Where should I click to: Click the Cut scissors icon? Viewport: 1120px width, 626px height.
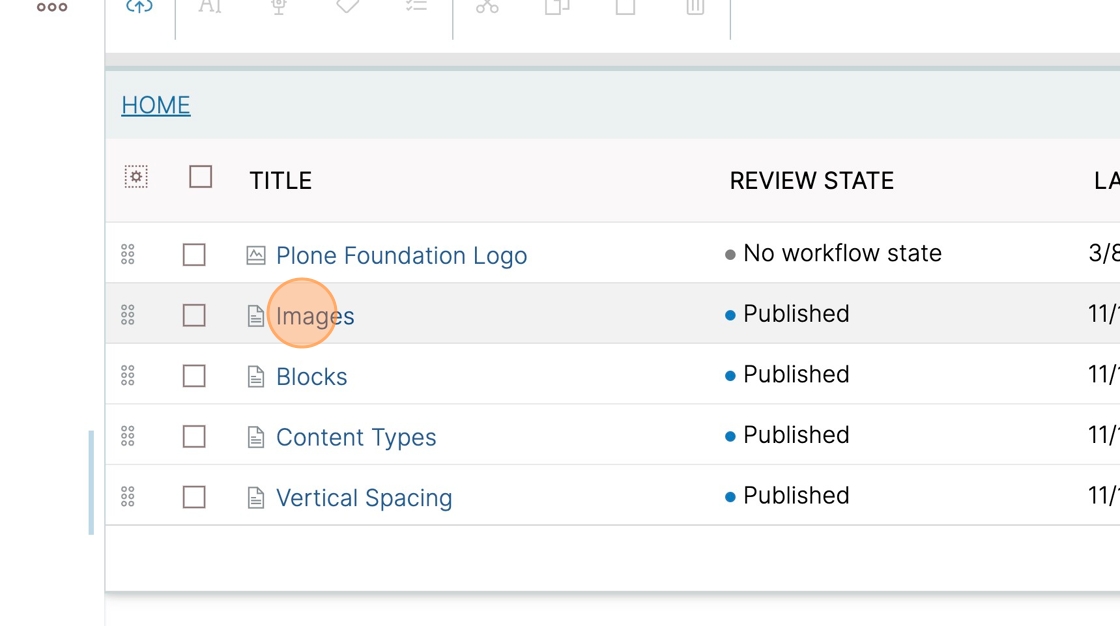point(487,6)
